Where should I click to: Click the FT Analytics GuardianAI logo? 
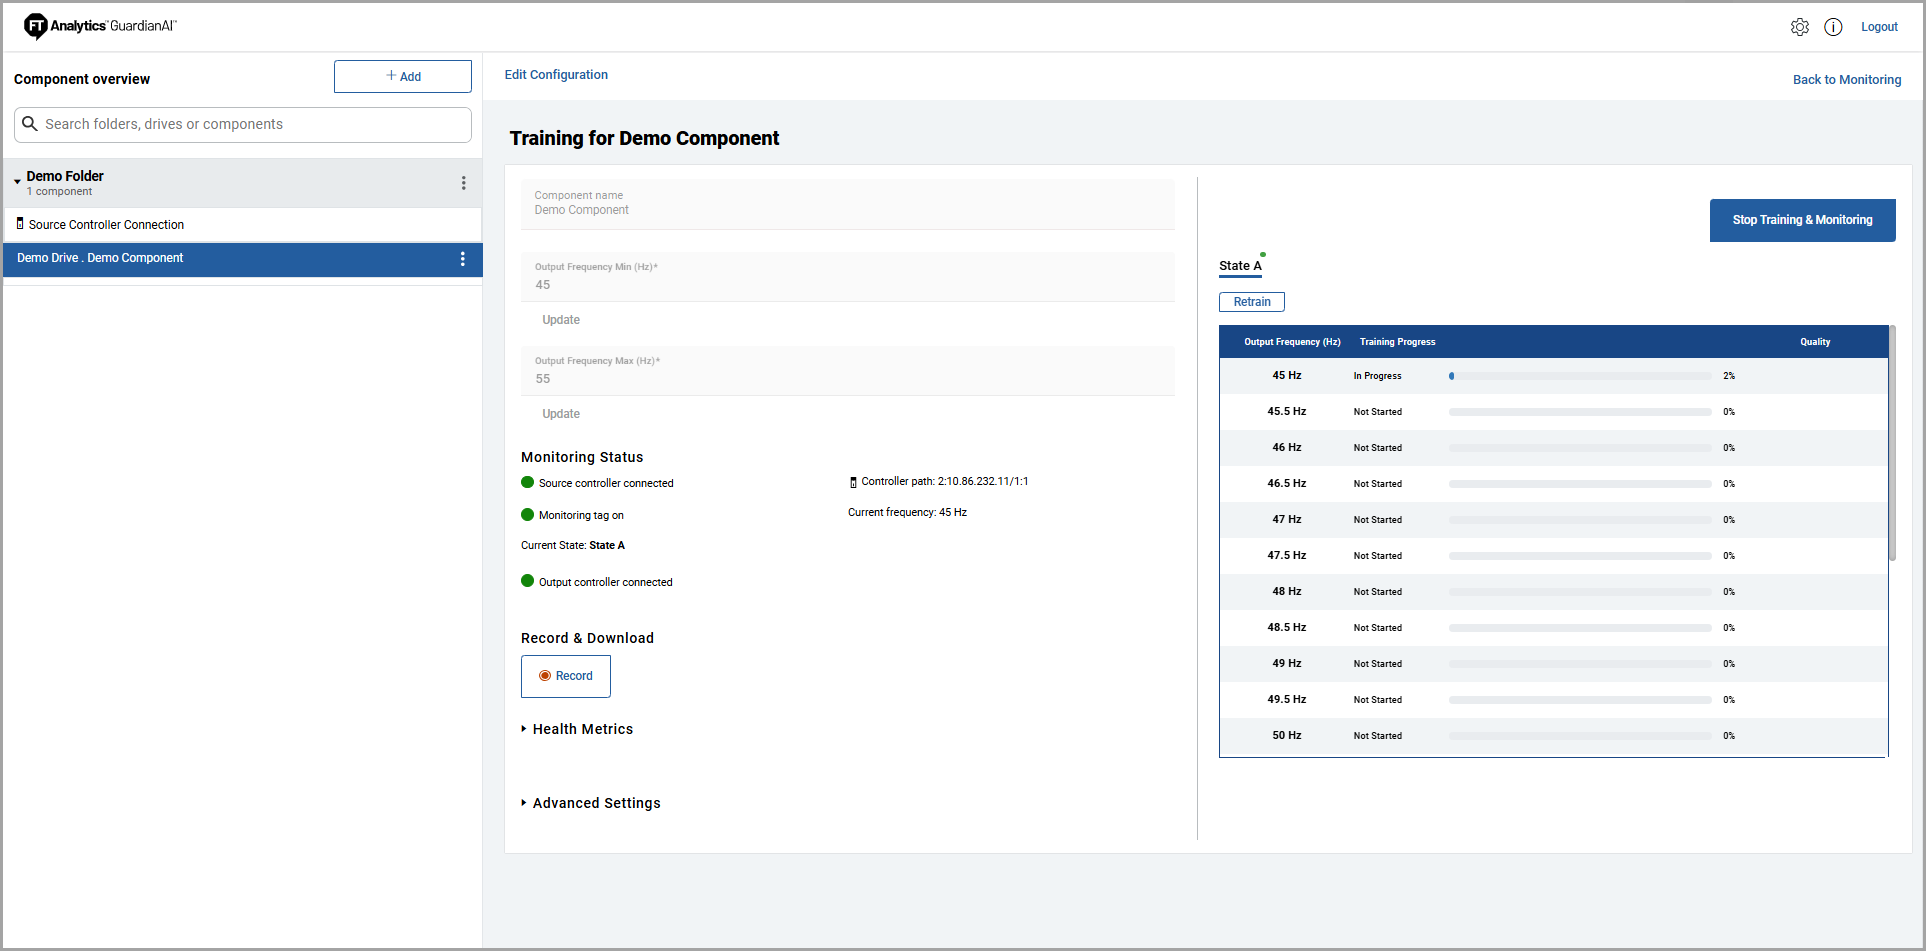tap(100, 26)
